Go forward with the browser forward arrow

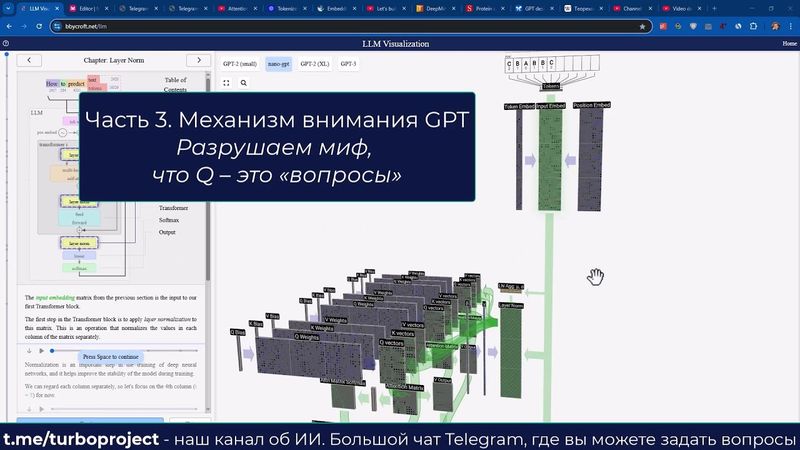(x=24, y=26)
